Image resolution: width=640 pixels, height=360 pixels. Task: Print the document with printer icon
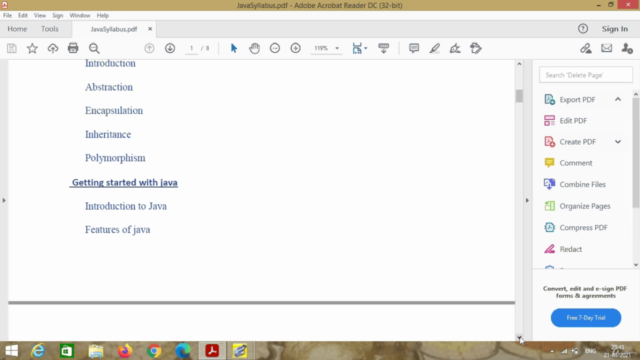pos(73,48)
